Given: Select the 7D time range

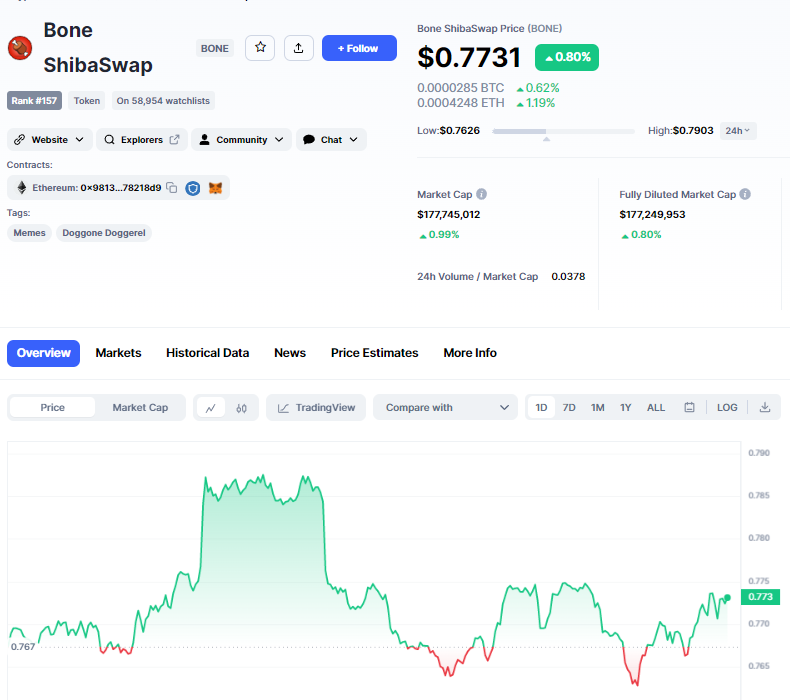Looking at the screenshot, I should [x=569, y=408].
